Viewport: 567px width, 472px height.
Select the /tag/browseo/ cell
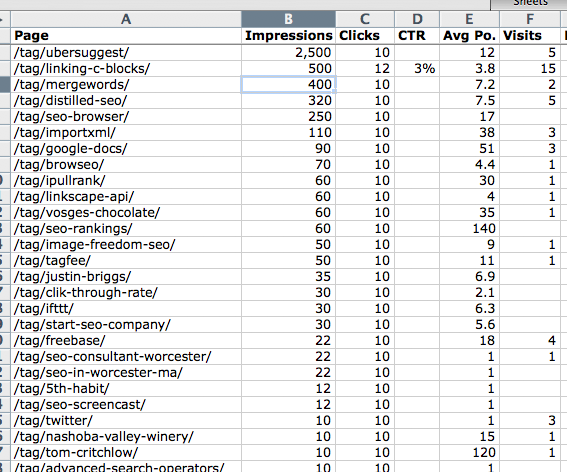(x=126, y=165)
